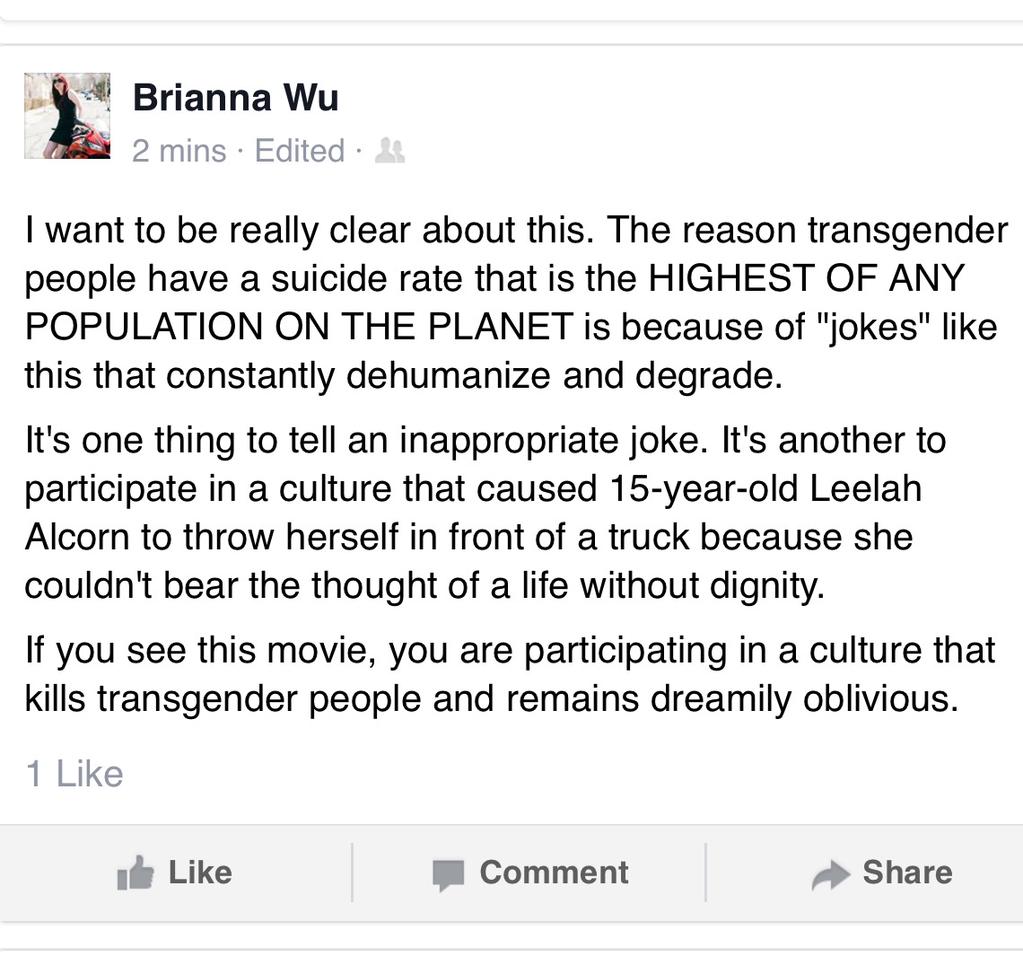This screenshot has width=1023, height=965.
Task: Click the friends audience icon beside Edited
Action: pyautogui.click(x=389, y=151)
